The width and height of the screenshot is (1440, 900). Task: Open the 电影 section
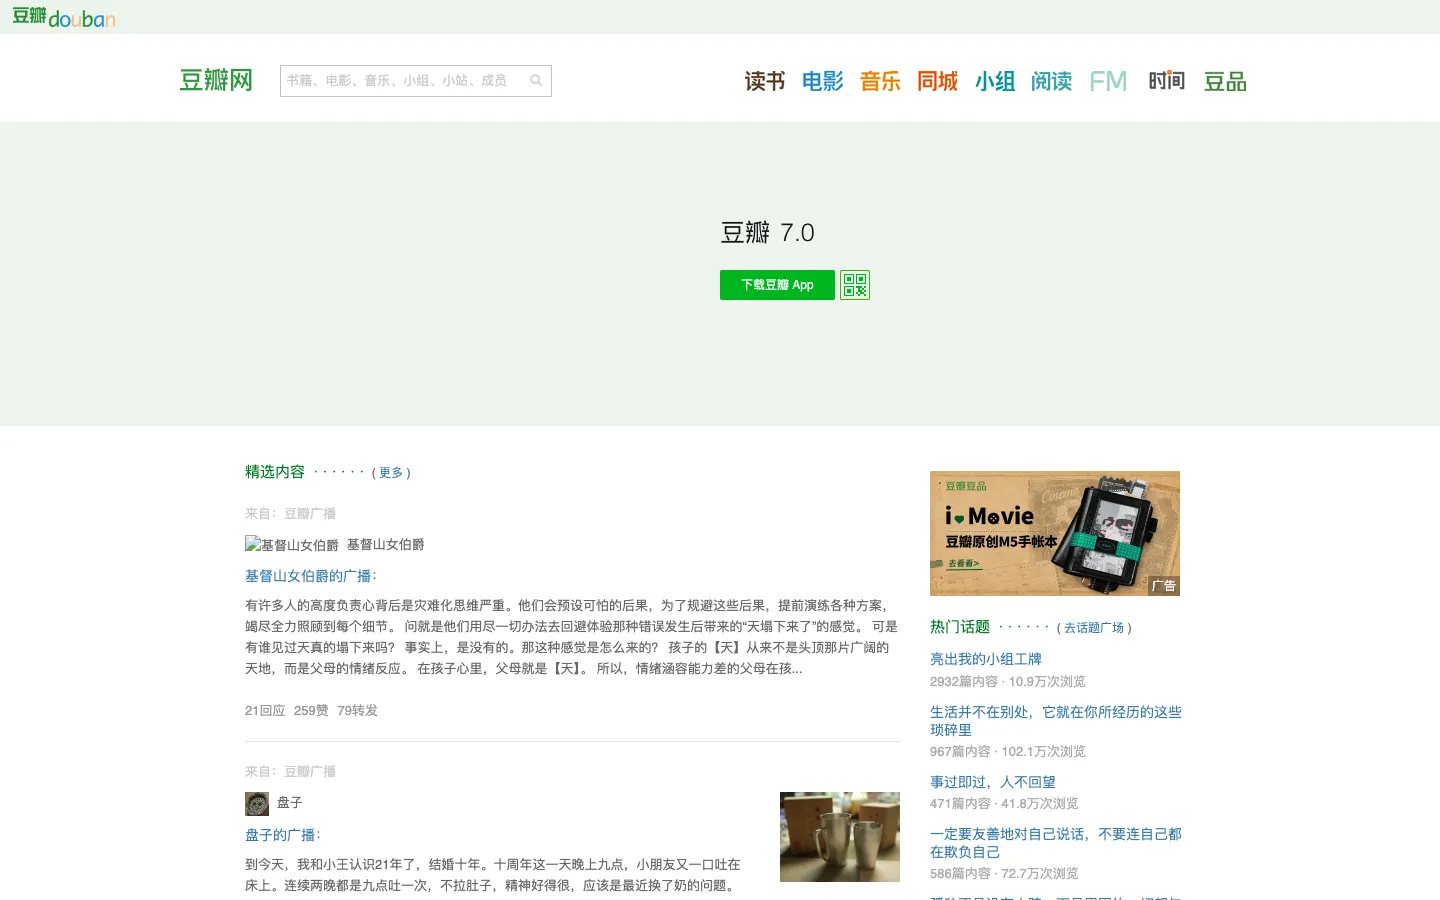823,81
